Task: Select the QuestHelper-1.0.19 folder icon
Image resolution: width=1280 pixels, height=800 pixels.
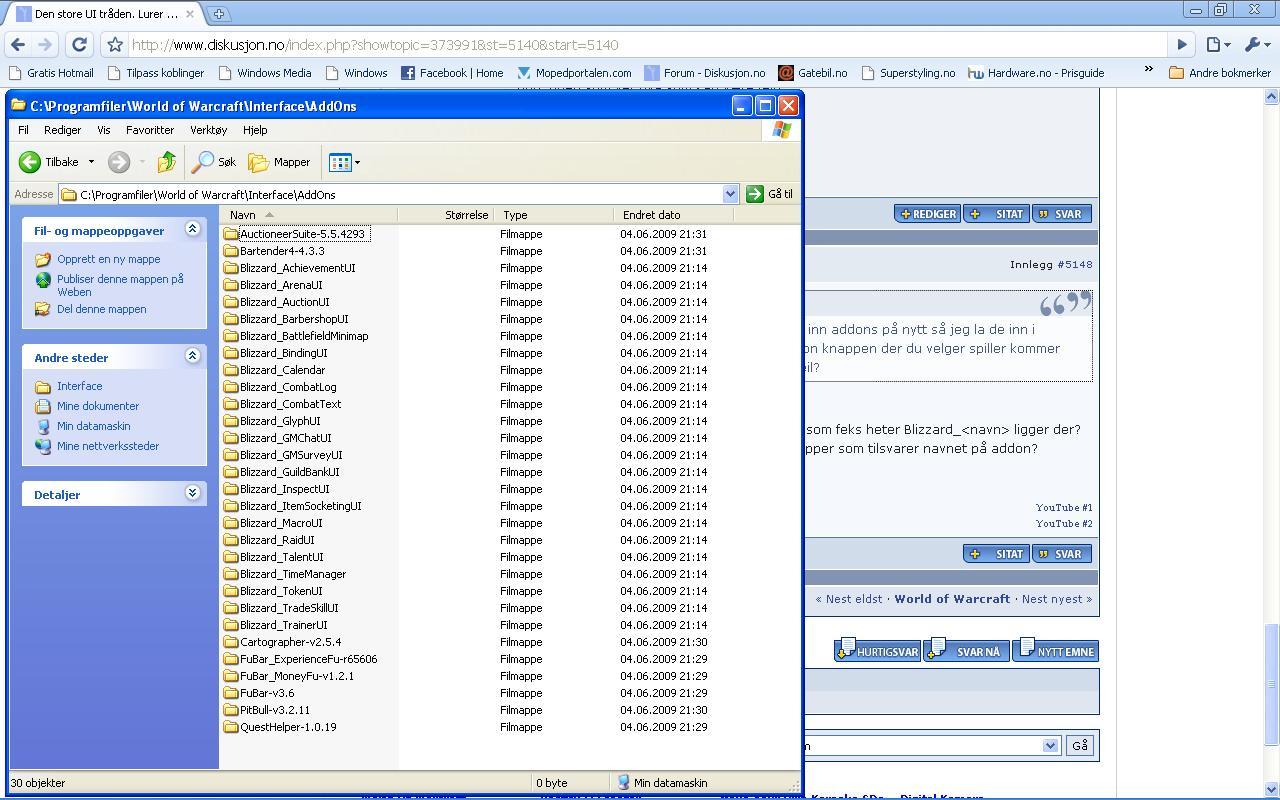Action: click(231, 727)
